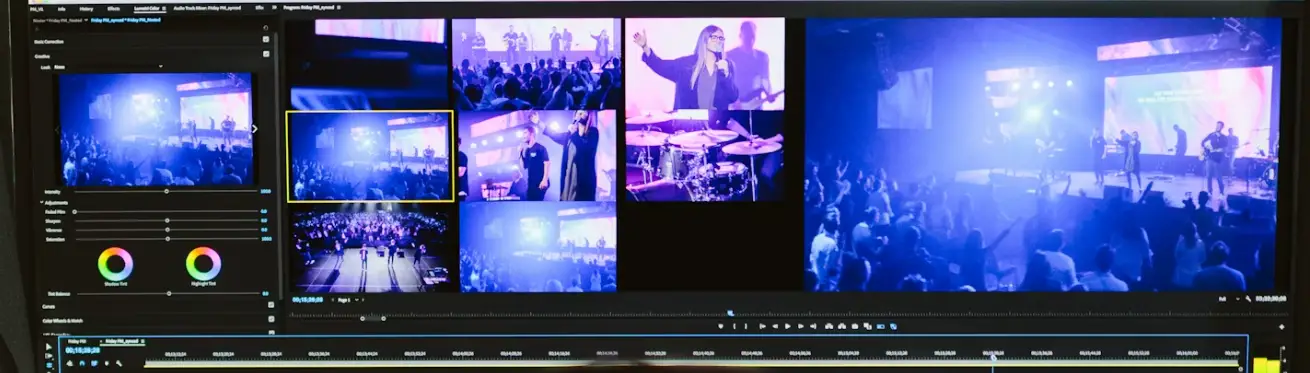Image resolution: width=1310 pixels, height=373 pixels.
Task: Click the Highlight Tint color wheel
Action: (203, 264)
